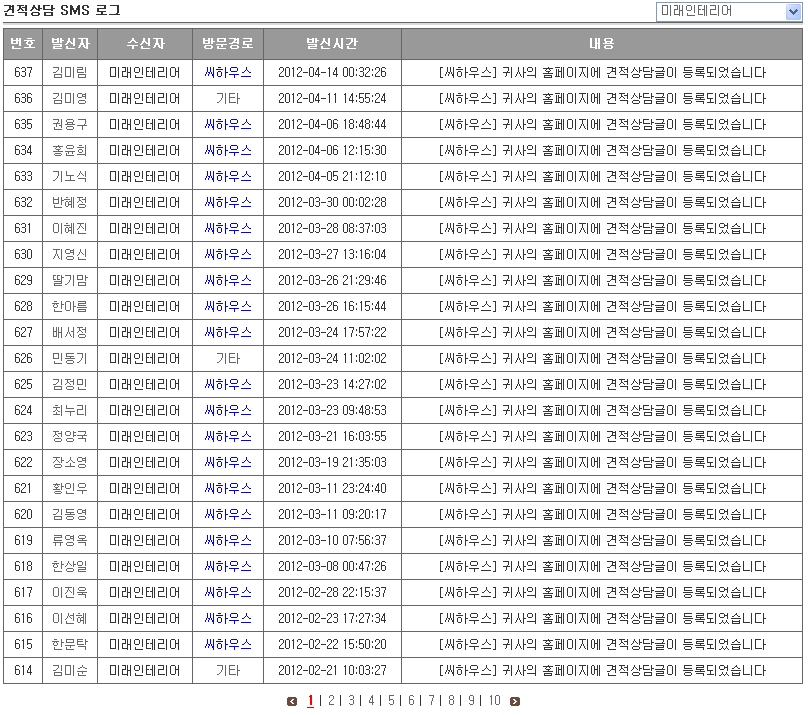Click current page 1 in pagination
The width and height of the screenshot is (808, 715).
pos(311,701)
